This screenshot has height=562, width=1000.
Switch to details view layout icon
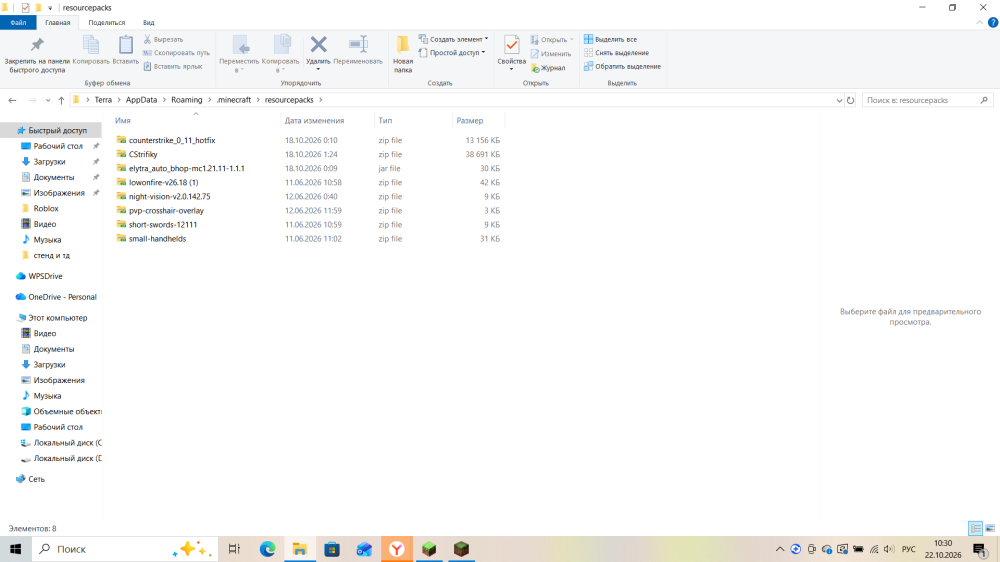[x=975, y=528]
